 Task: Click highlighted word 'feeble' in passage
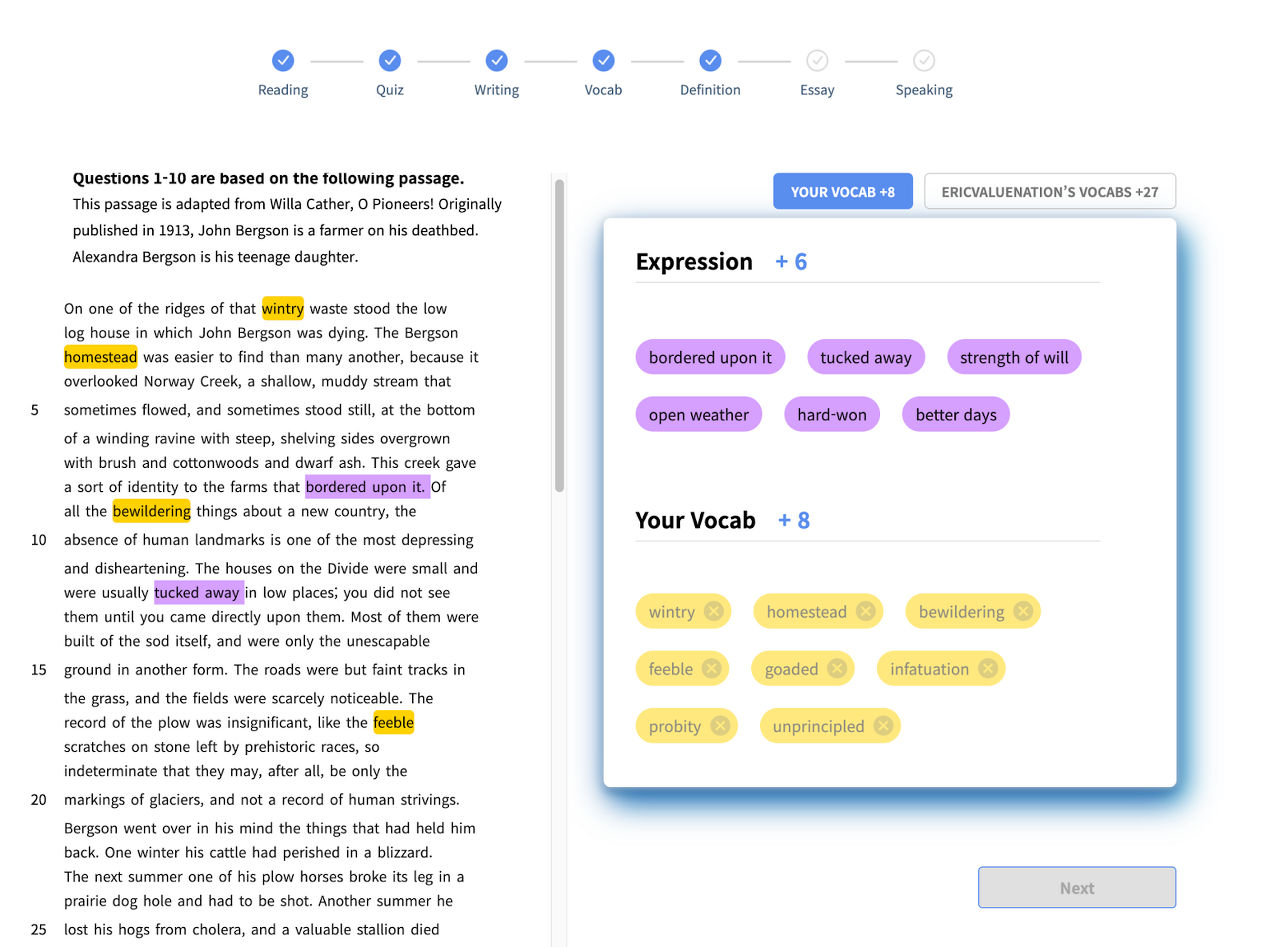(393, 722)
